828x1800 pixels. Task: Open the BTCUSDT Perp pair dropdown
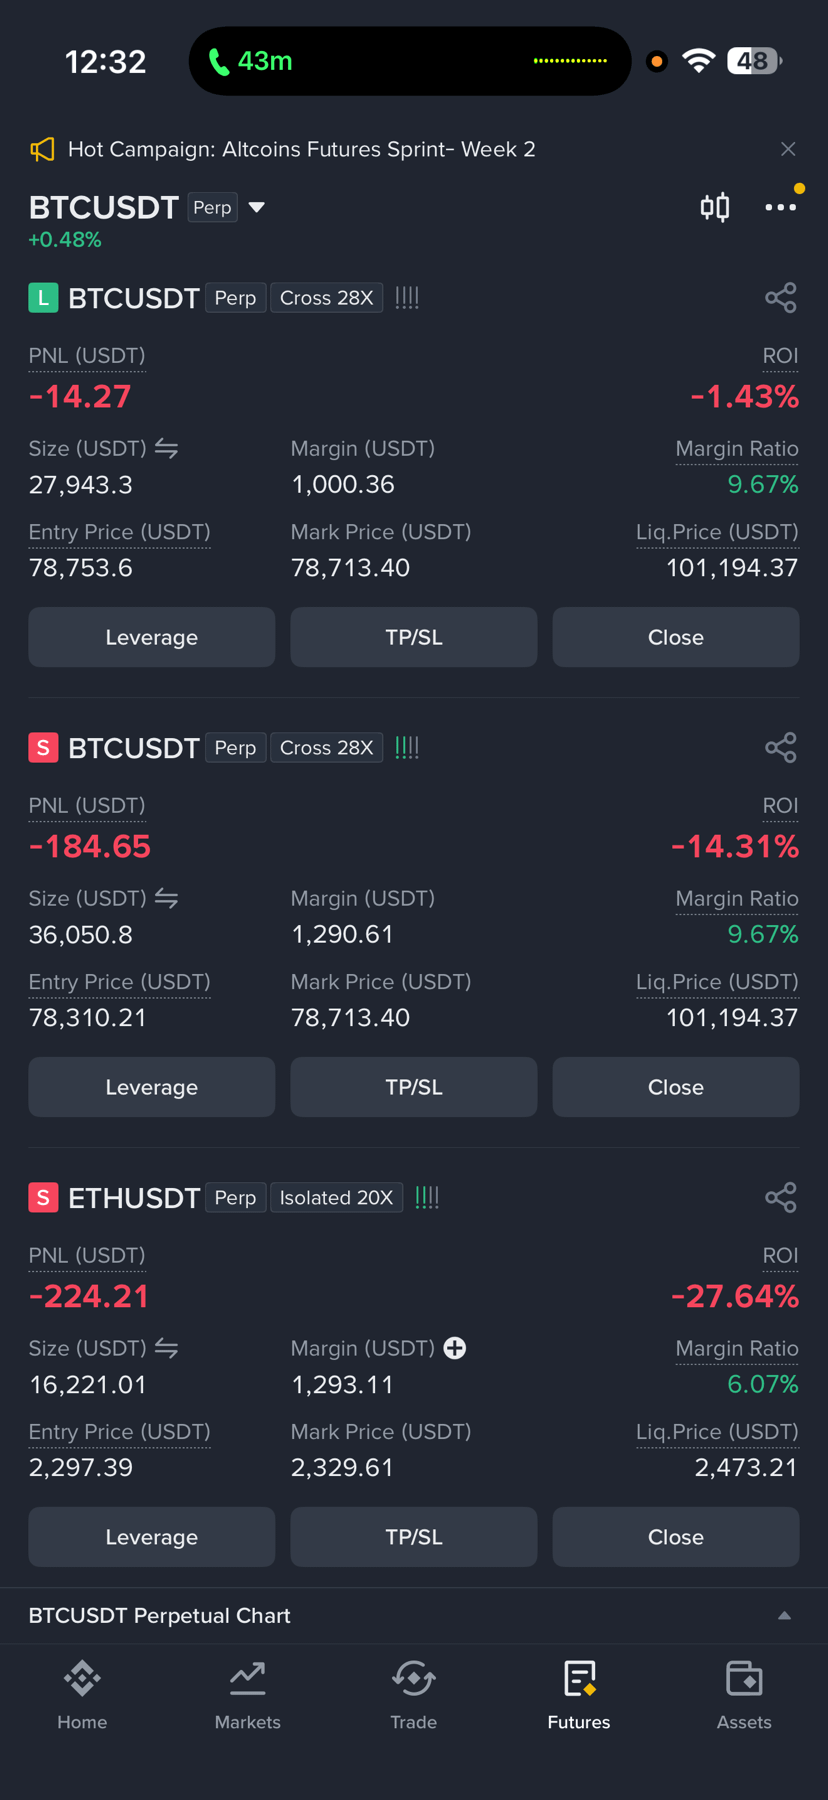click(x=257, y=208)
